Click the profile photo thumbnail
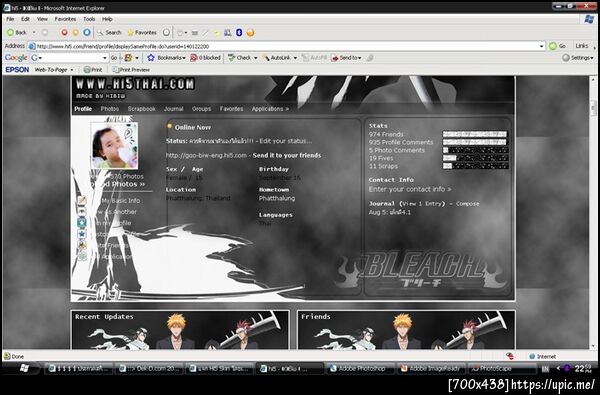Viewport: 600px width, 395px height. pyautogui.click(x=114, y=146)
